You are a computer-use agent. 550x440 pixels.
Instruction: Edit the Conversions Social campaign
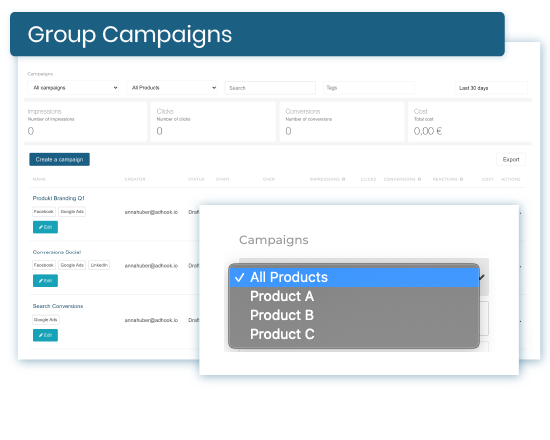pyautogui.click(x=45, y=281)
